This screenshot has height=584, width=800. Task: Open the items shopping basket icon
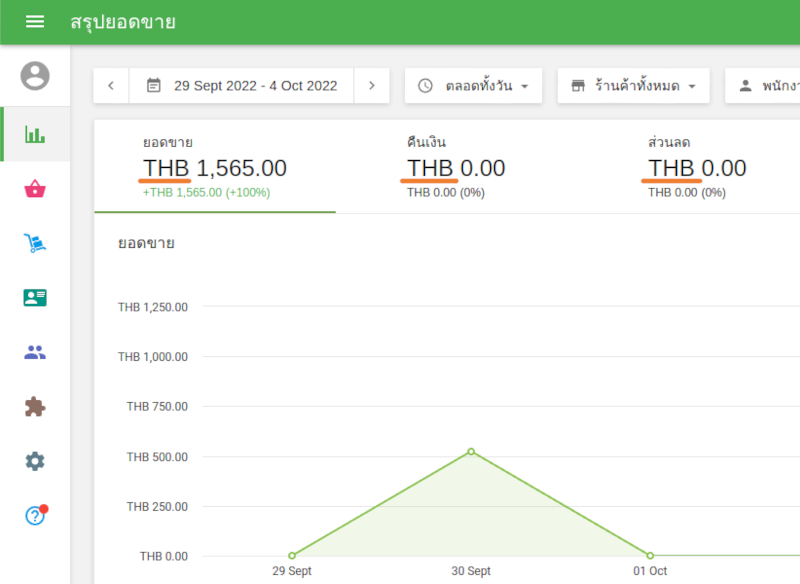coord(35,189)
